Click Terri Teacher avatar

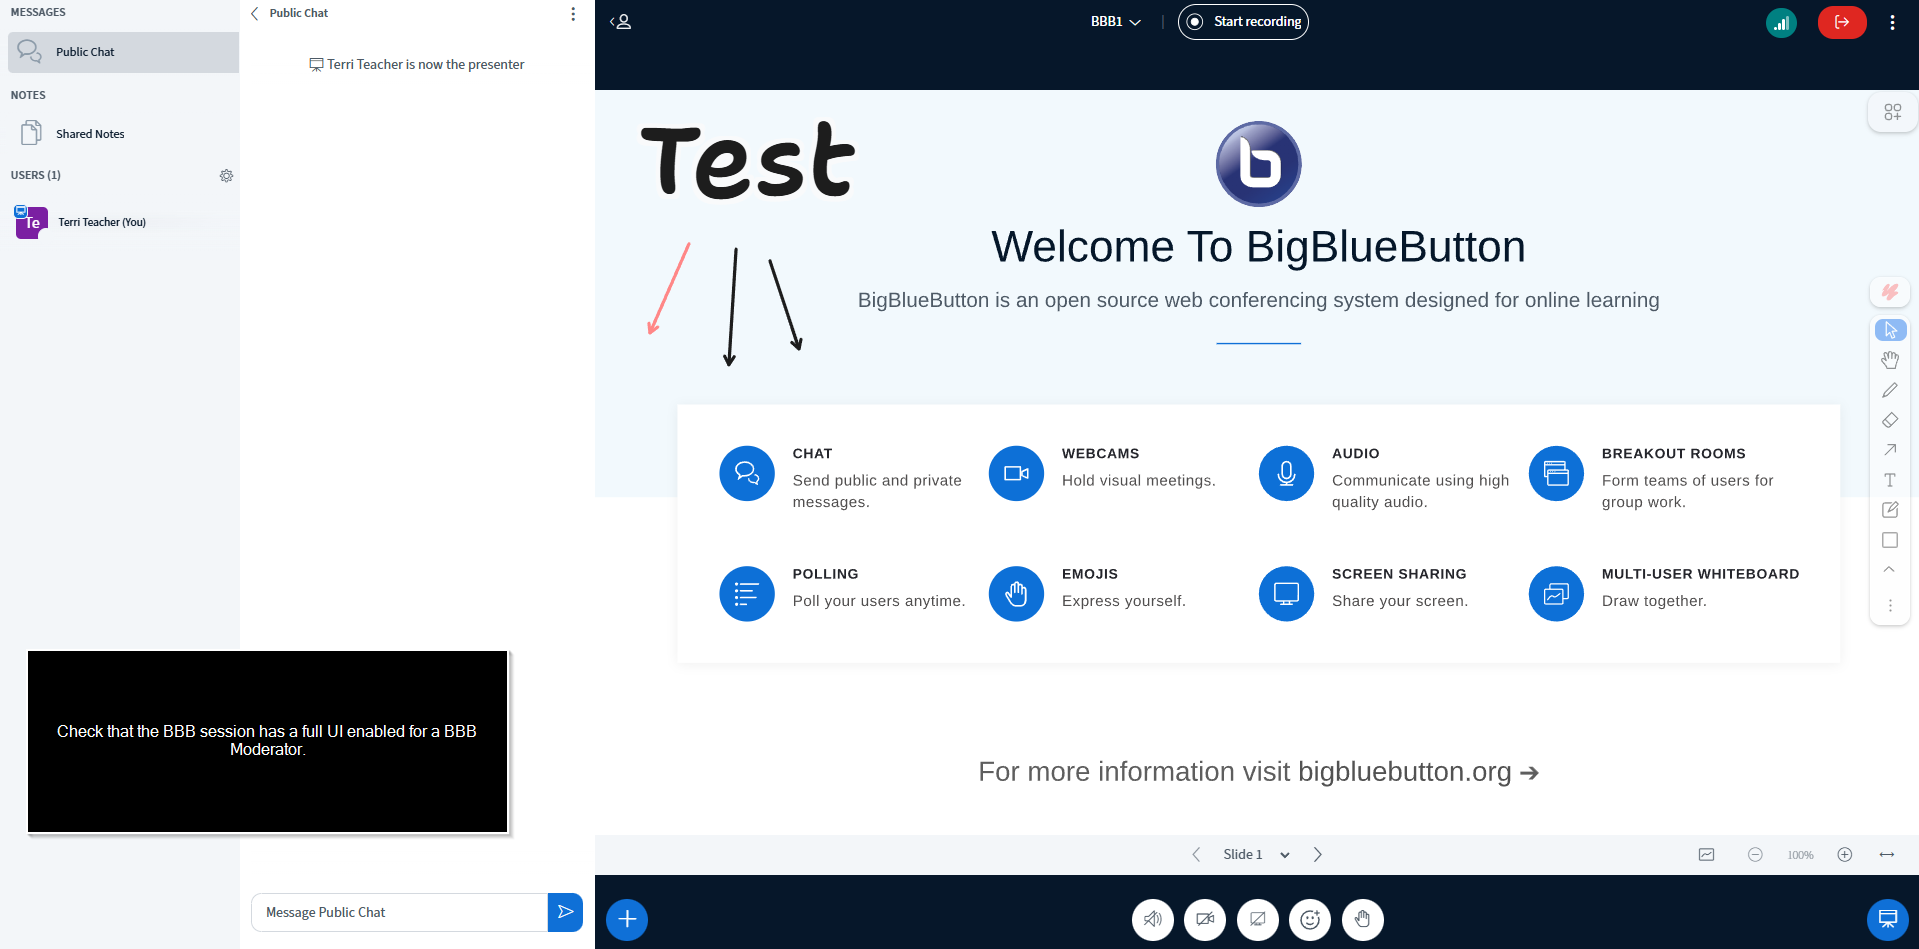(x=32, y=222)
